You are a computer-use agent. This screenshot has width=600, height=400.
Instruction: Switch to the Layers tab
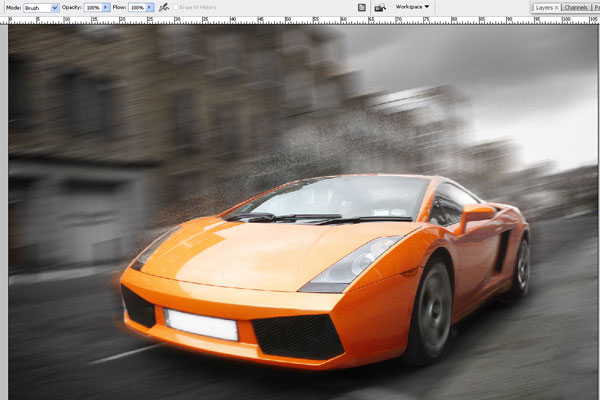[544, 8]
